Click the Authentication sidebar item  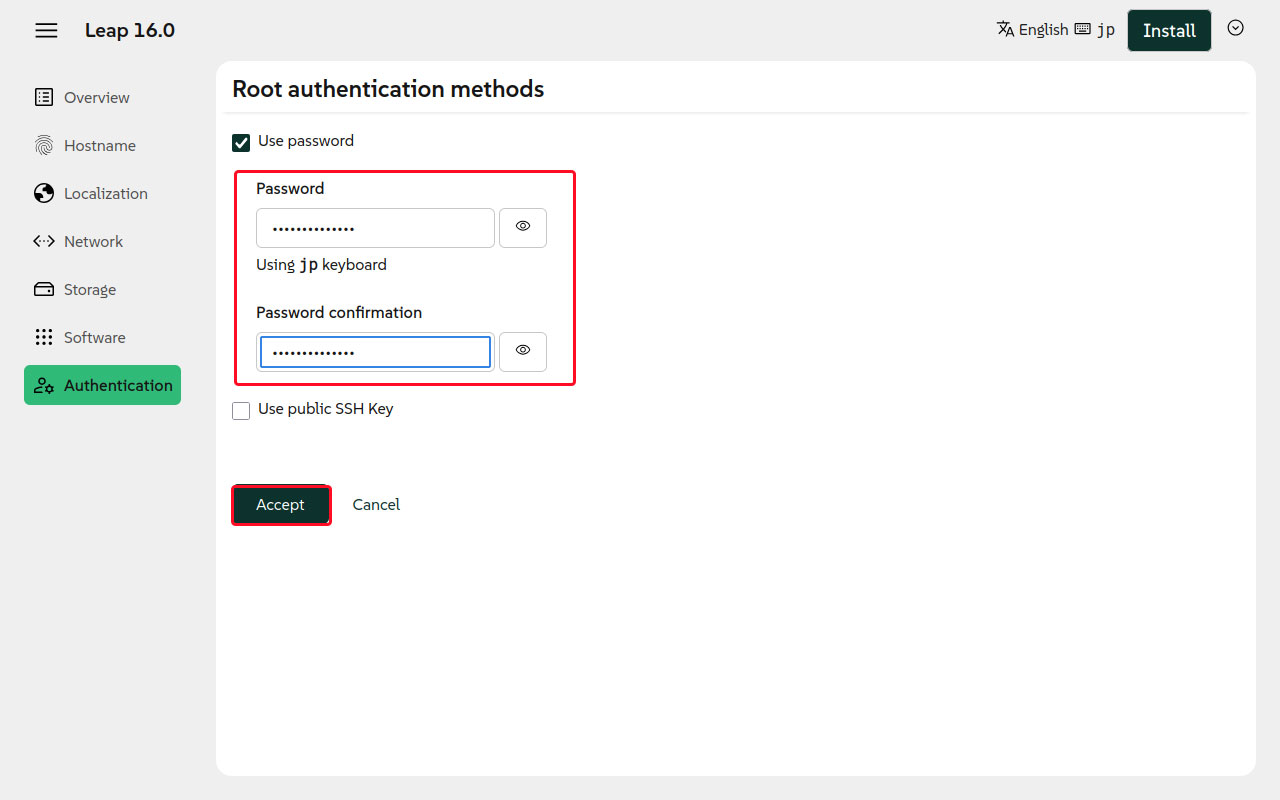(102, 385)
